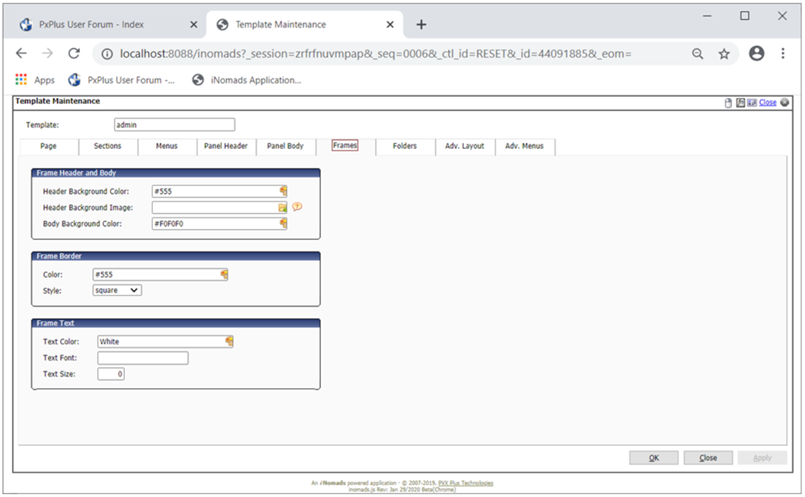The image size is (805, 497).
Task: Click image browse icon for Header Background Image
Action: (x=283, y=208)
